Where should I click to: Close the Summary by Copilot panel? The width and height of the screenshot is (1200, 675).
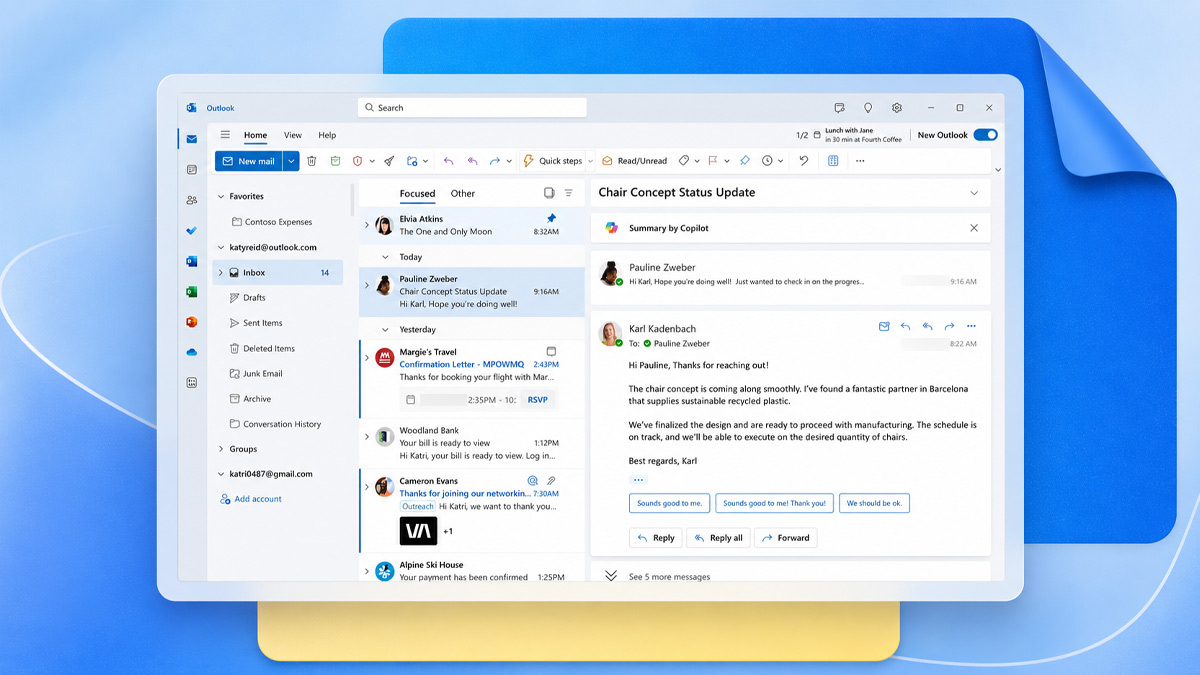click(x=974, y=228)
